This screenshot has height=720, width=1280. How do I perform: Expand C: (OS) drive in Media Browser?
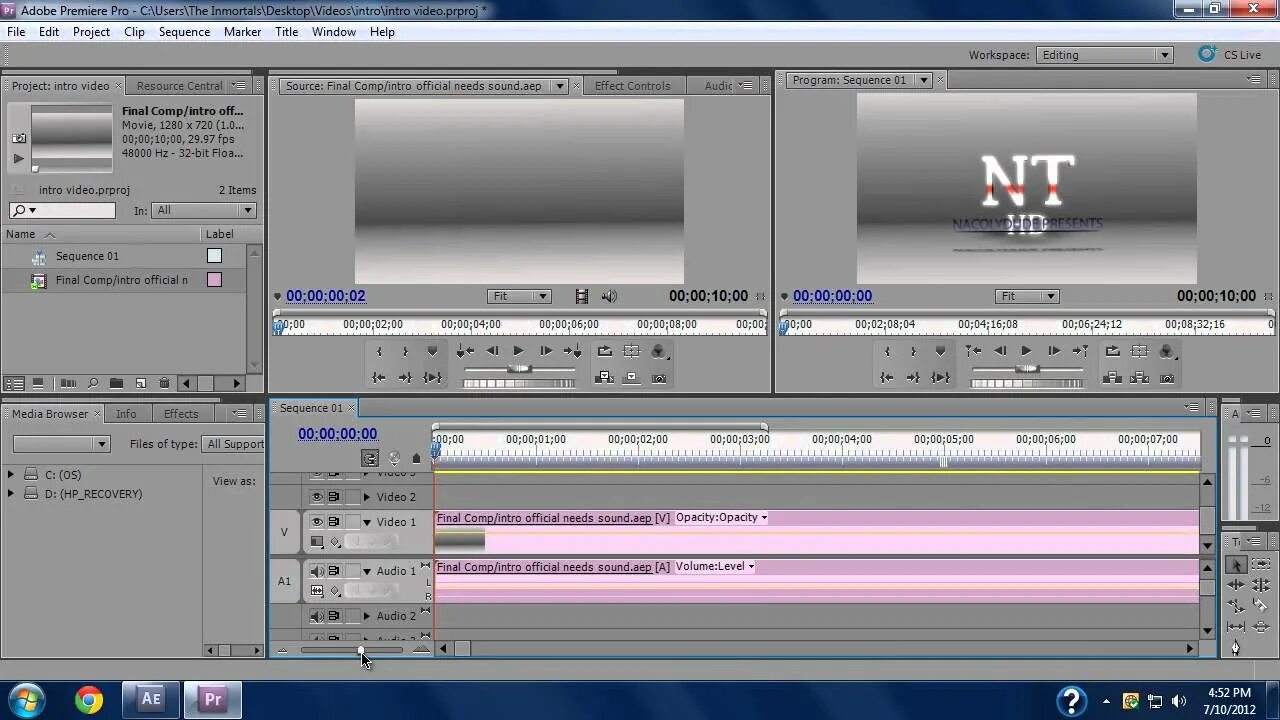pyautogui.click(x=11, y=475)
